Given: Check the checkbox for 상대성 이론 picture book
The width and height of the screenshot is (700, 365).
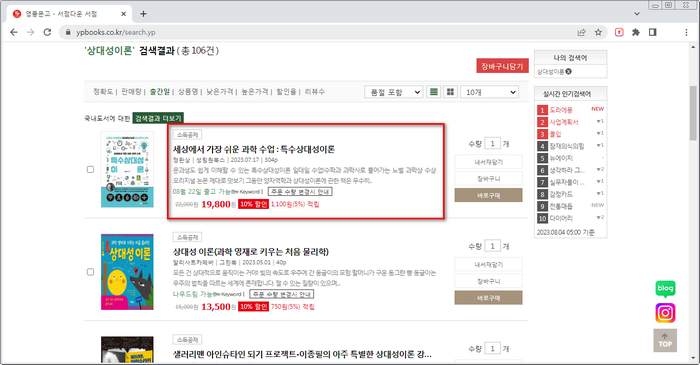Looking at the screenshot, I should point(90,272).
